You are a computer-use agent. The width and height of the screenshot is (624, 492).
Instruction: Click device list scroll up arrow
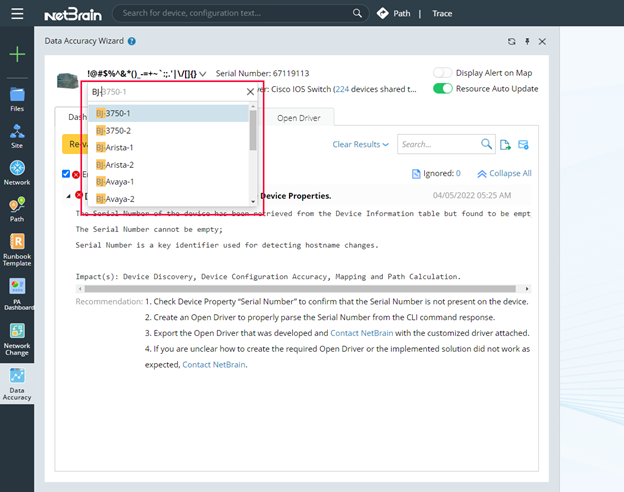tap(253, 106)
